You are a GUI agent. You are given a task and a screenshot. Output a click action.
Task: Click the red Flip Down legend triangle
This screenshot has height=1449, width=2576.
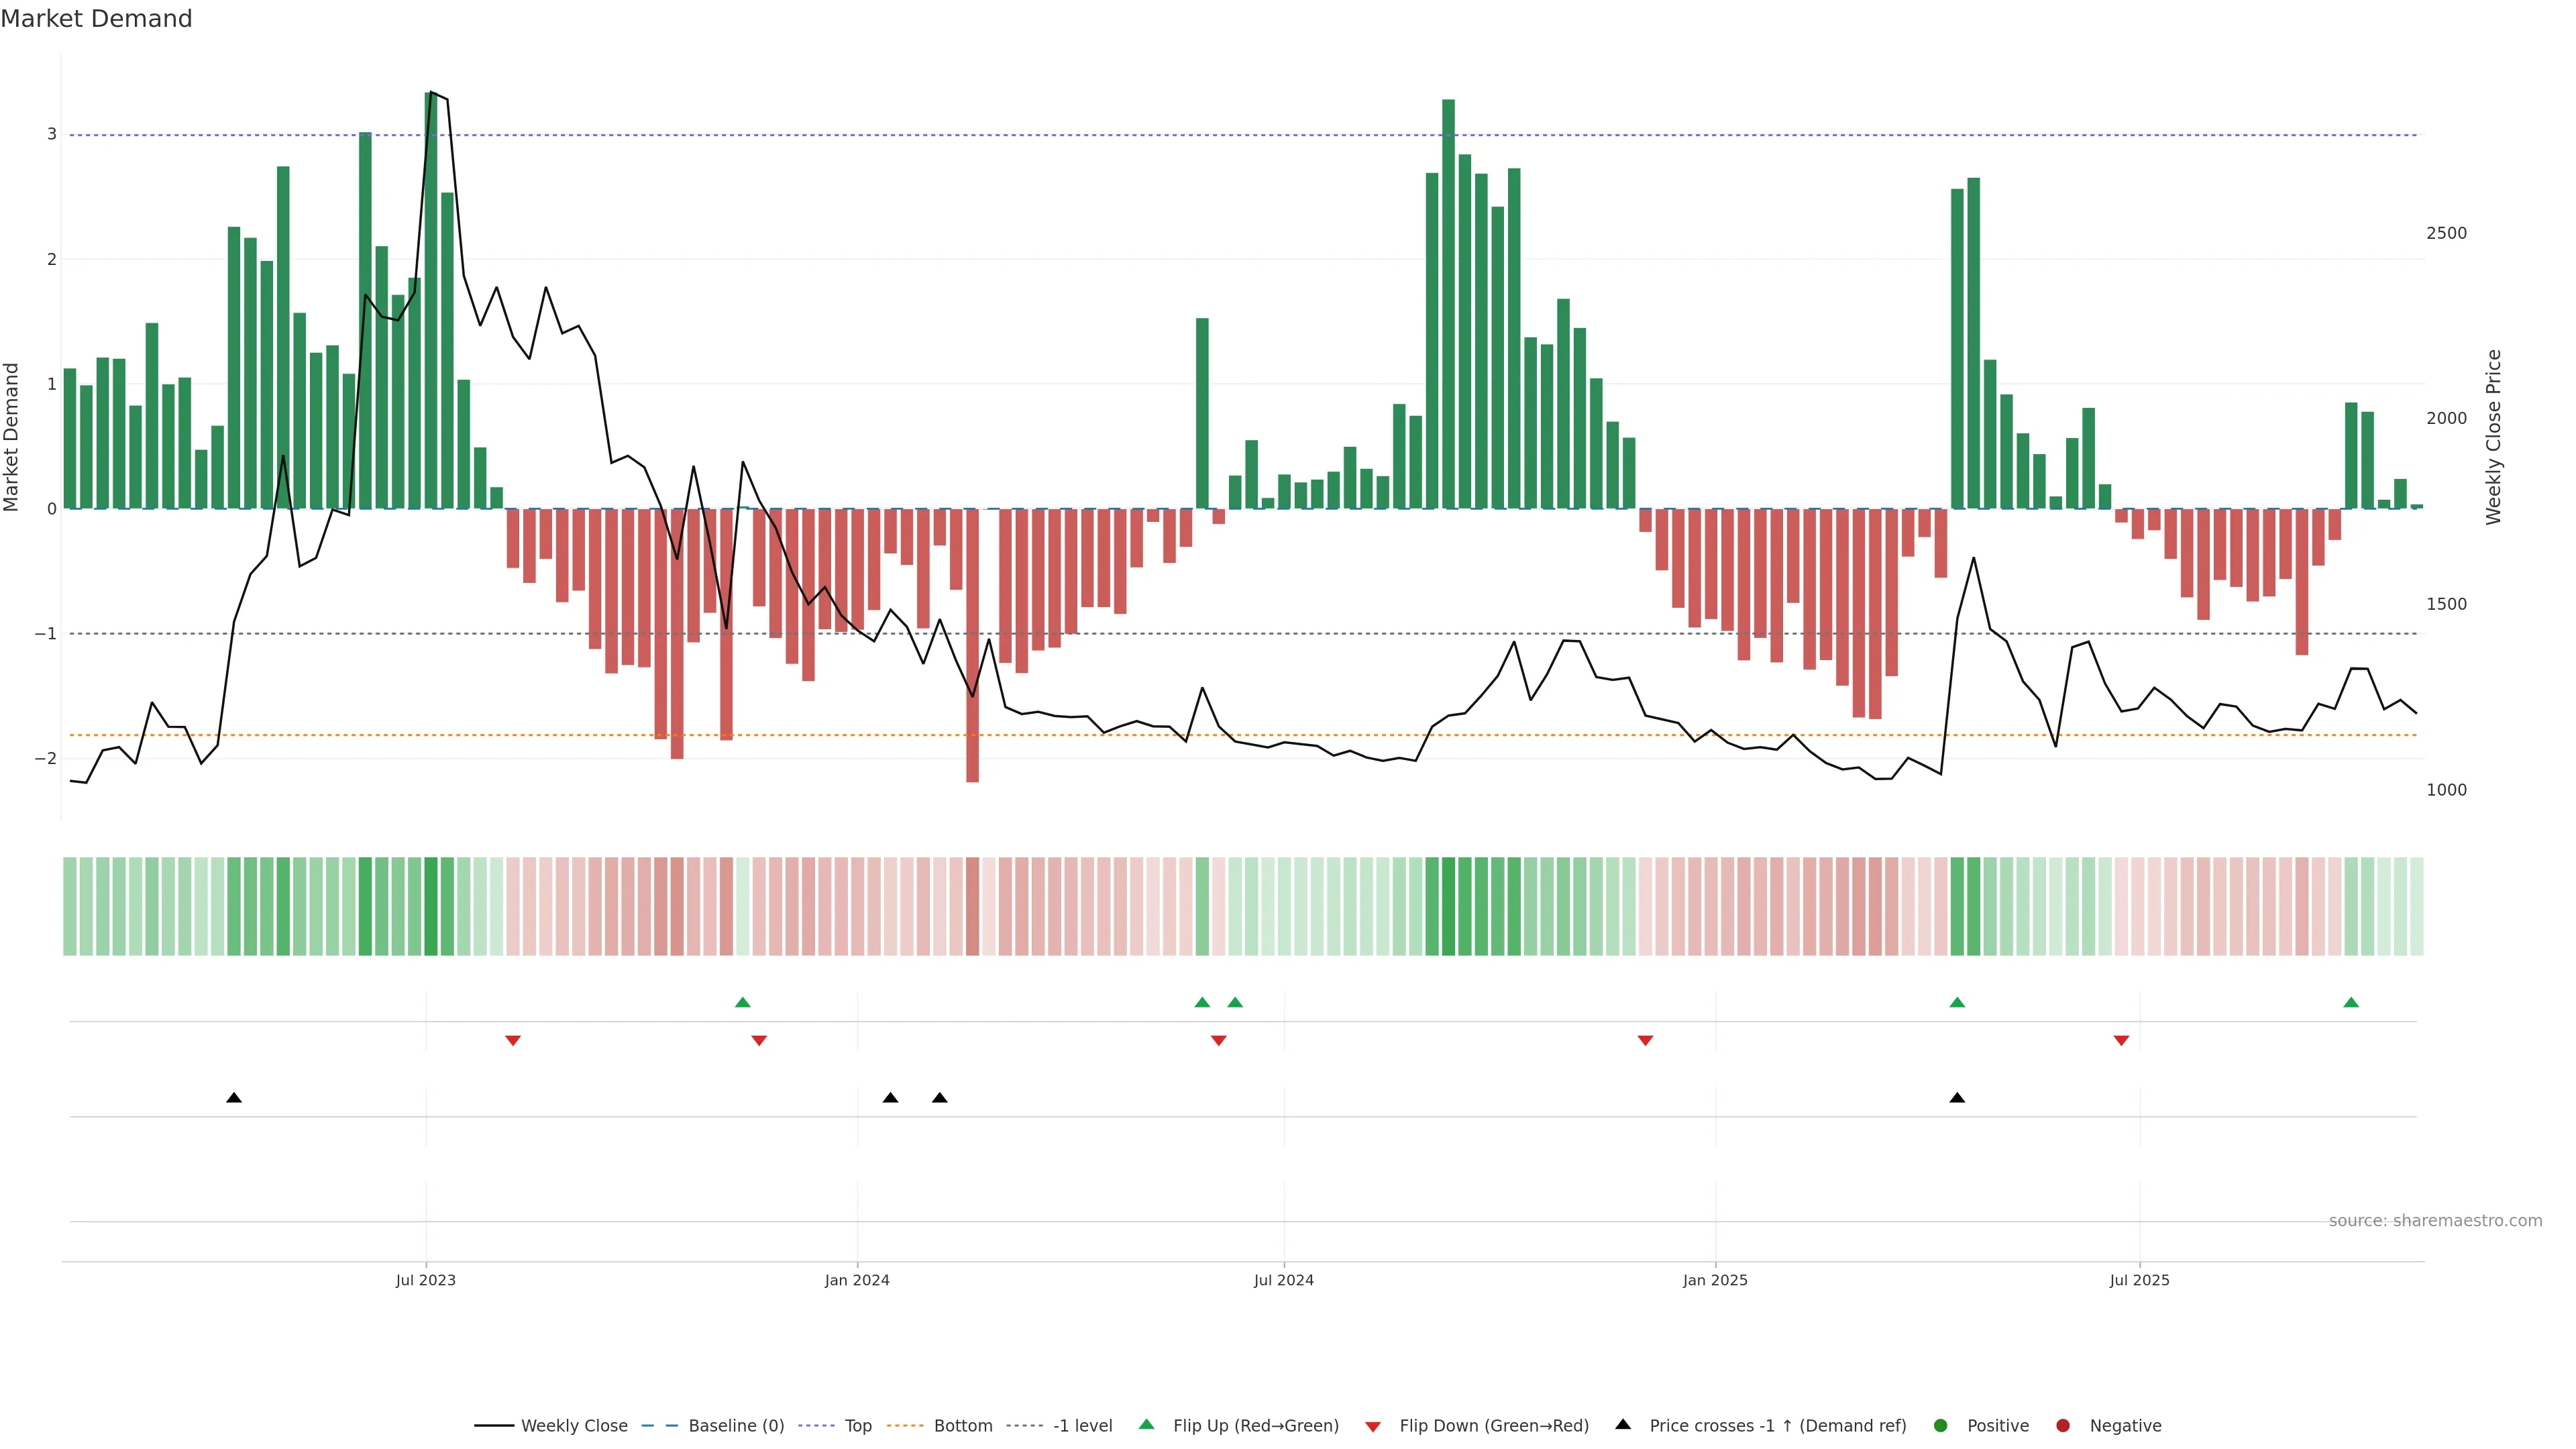(1373, 1427)
